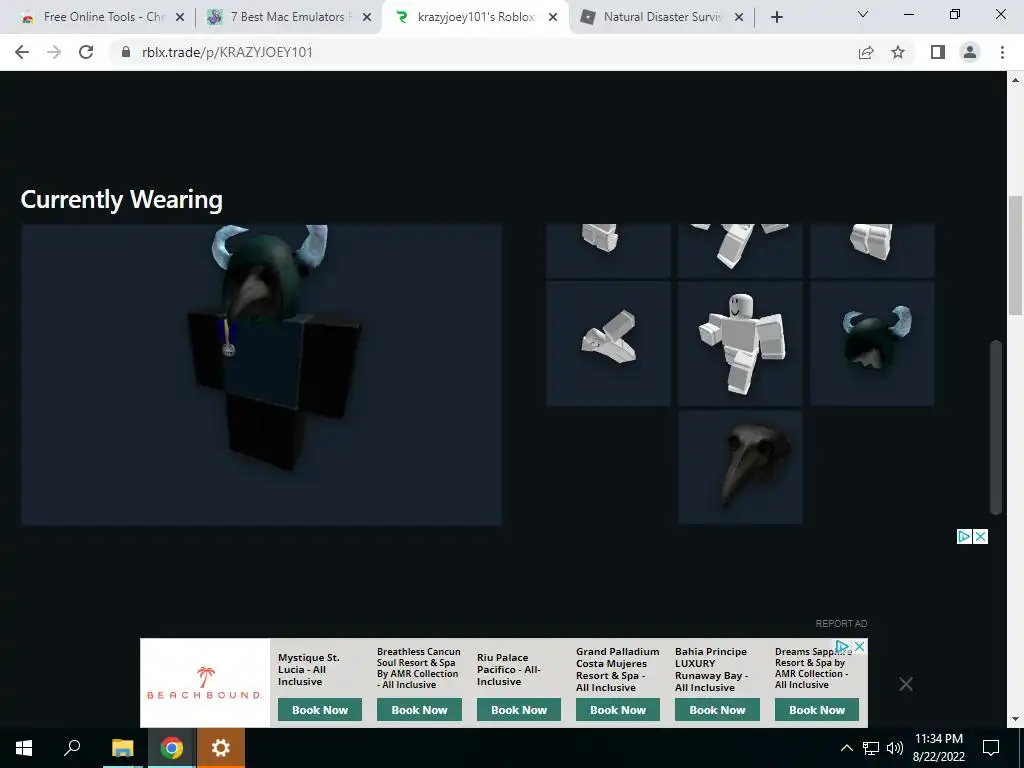Click the item list scrollbar

point(995,426)
